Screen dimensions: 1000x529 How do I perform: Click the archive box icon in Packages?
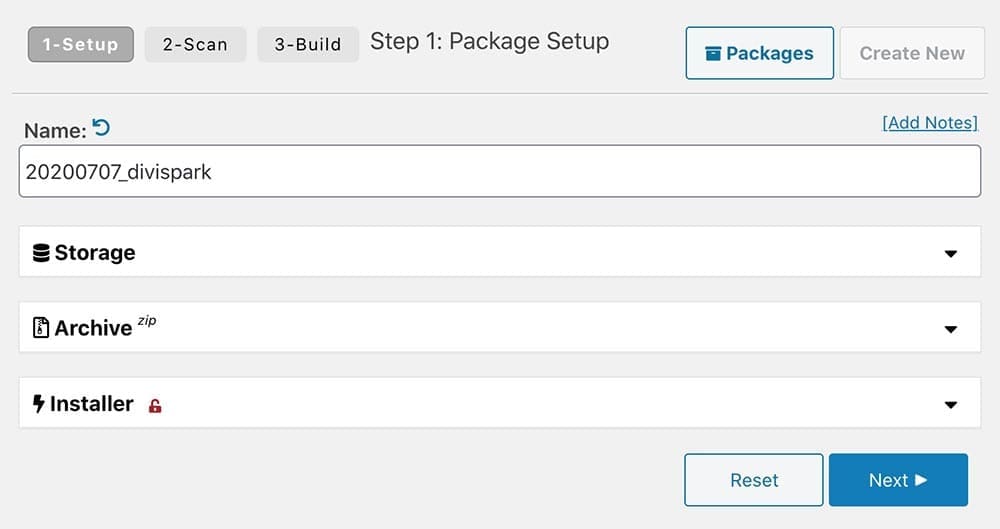coord(713,54)
